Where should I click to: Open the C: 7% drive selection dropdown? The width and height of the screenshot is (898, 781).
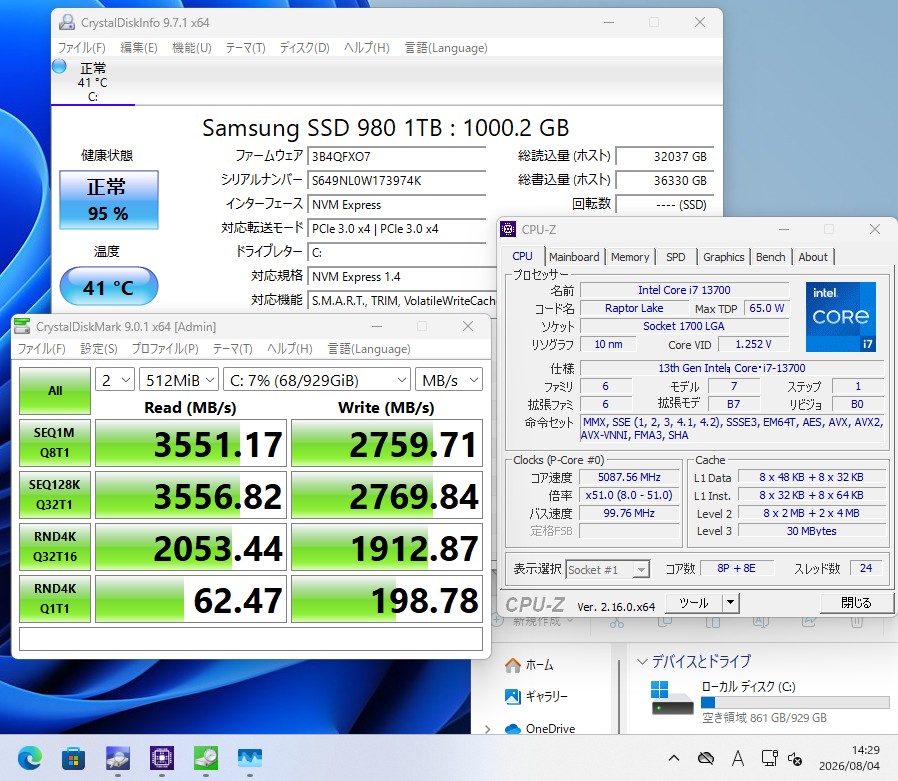pyautogui.click(x=317, y=380)
